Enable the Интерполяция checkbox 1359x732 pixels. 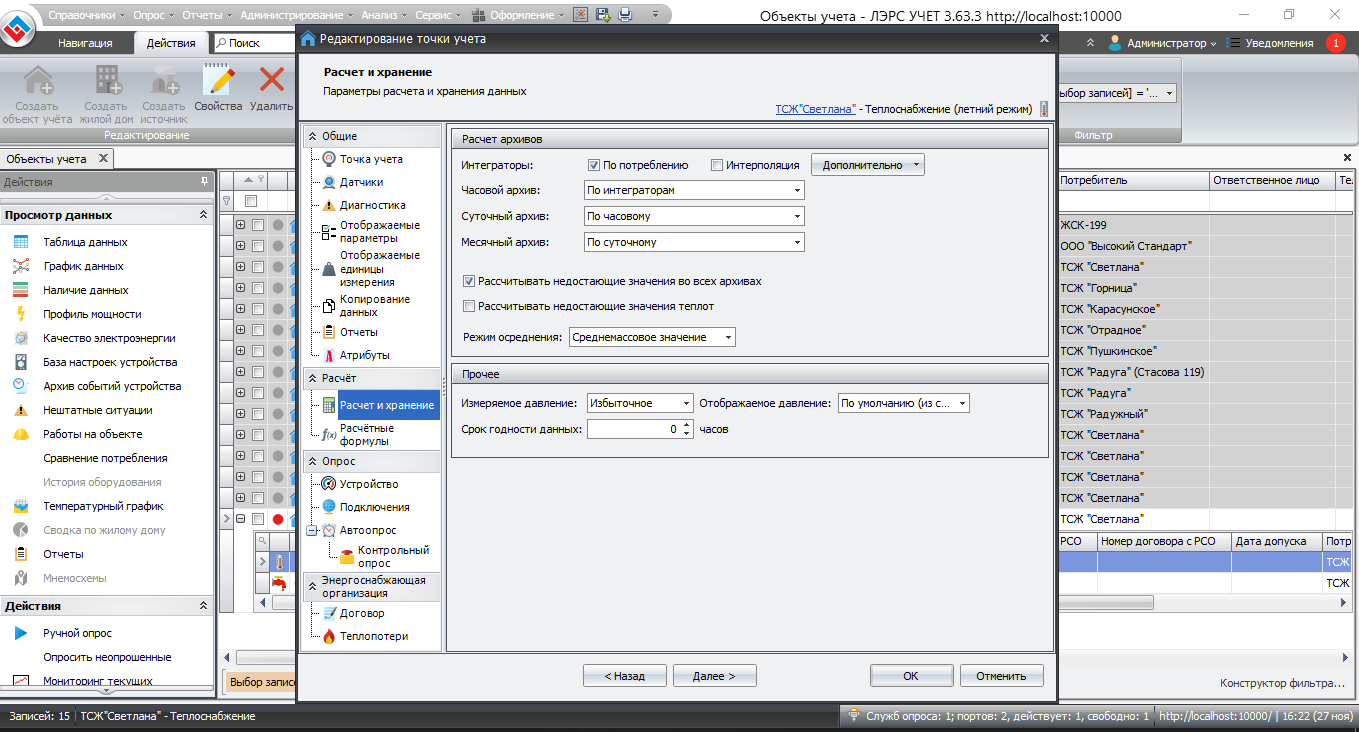coord(717,165)
